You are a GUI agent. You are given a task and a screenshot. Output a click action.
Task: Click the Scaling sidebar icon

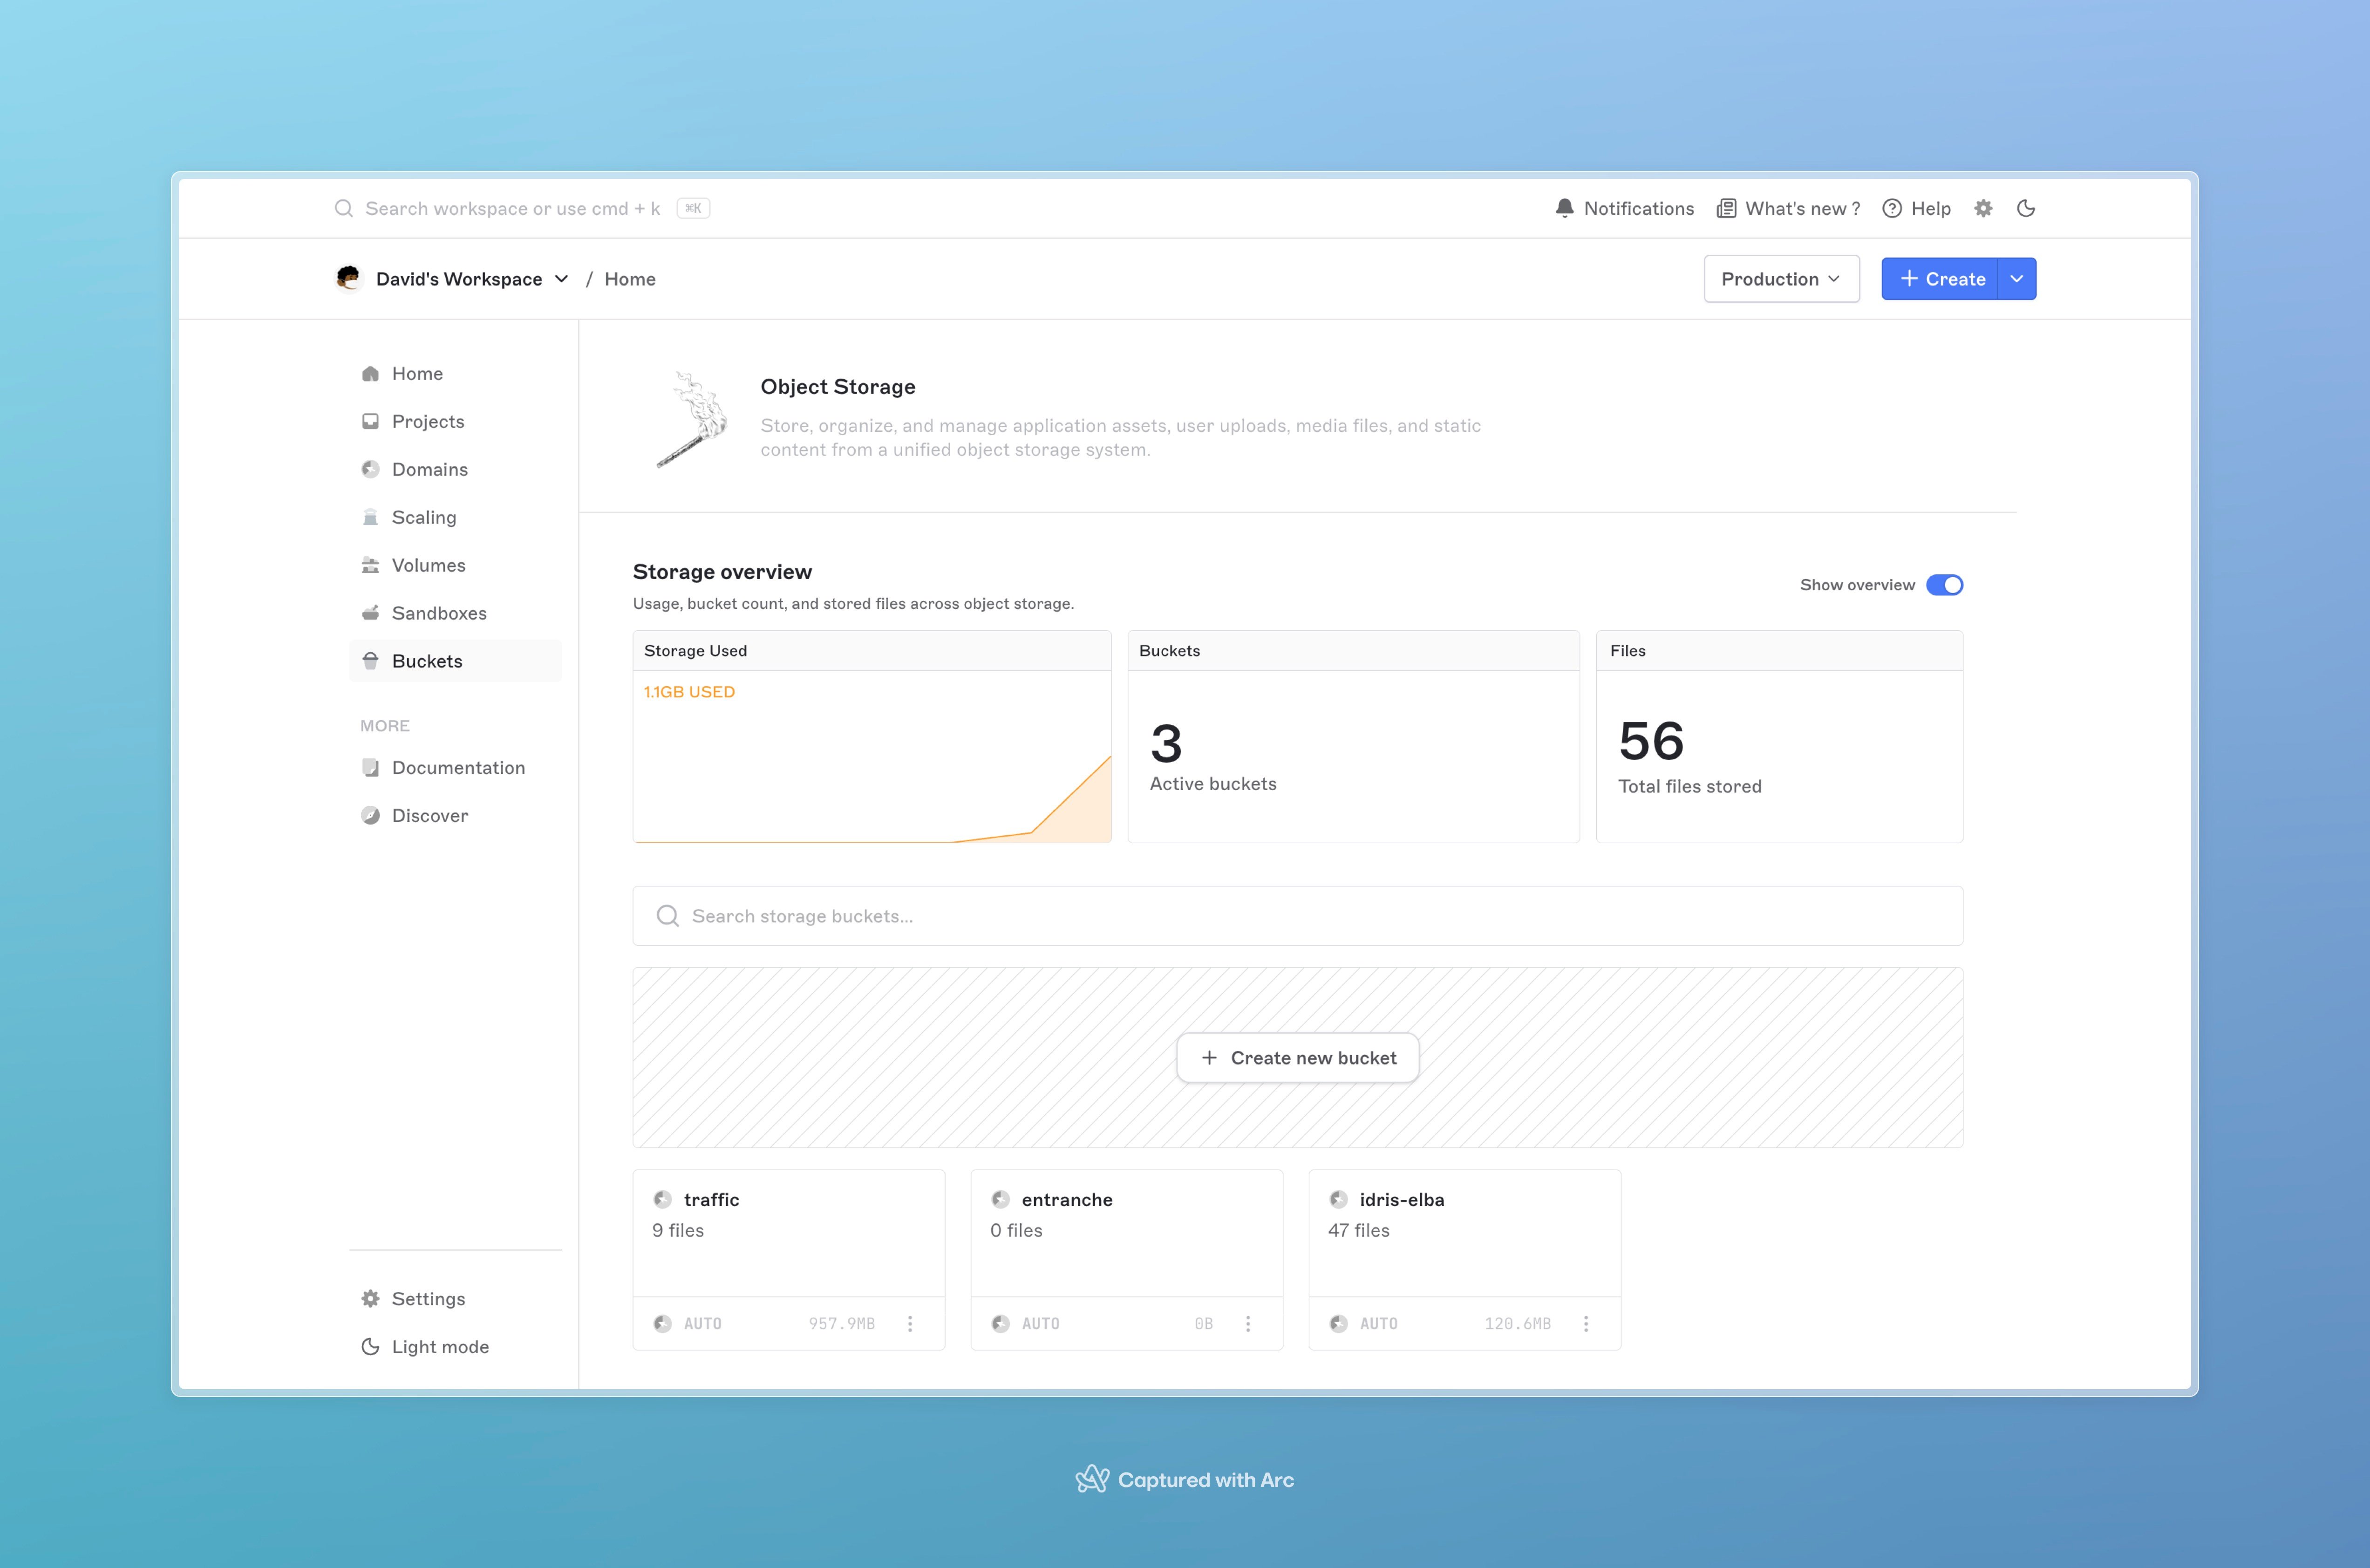[370, 517]
